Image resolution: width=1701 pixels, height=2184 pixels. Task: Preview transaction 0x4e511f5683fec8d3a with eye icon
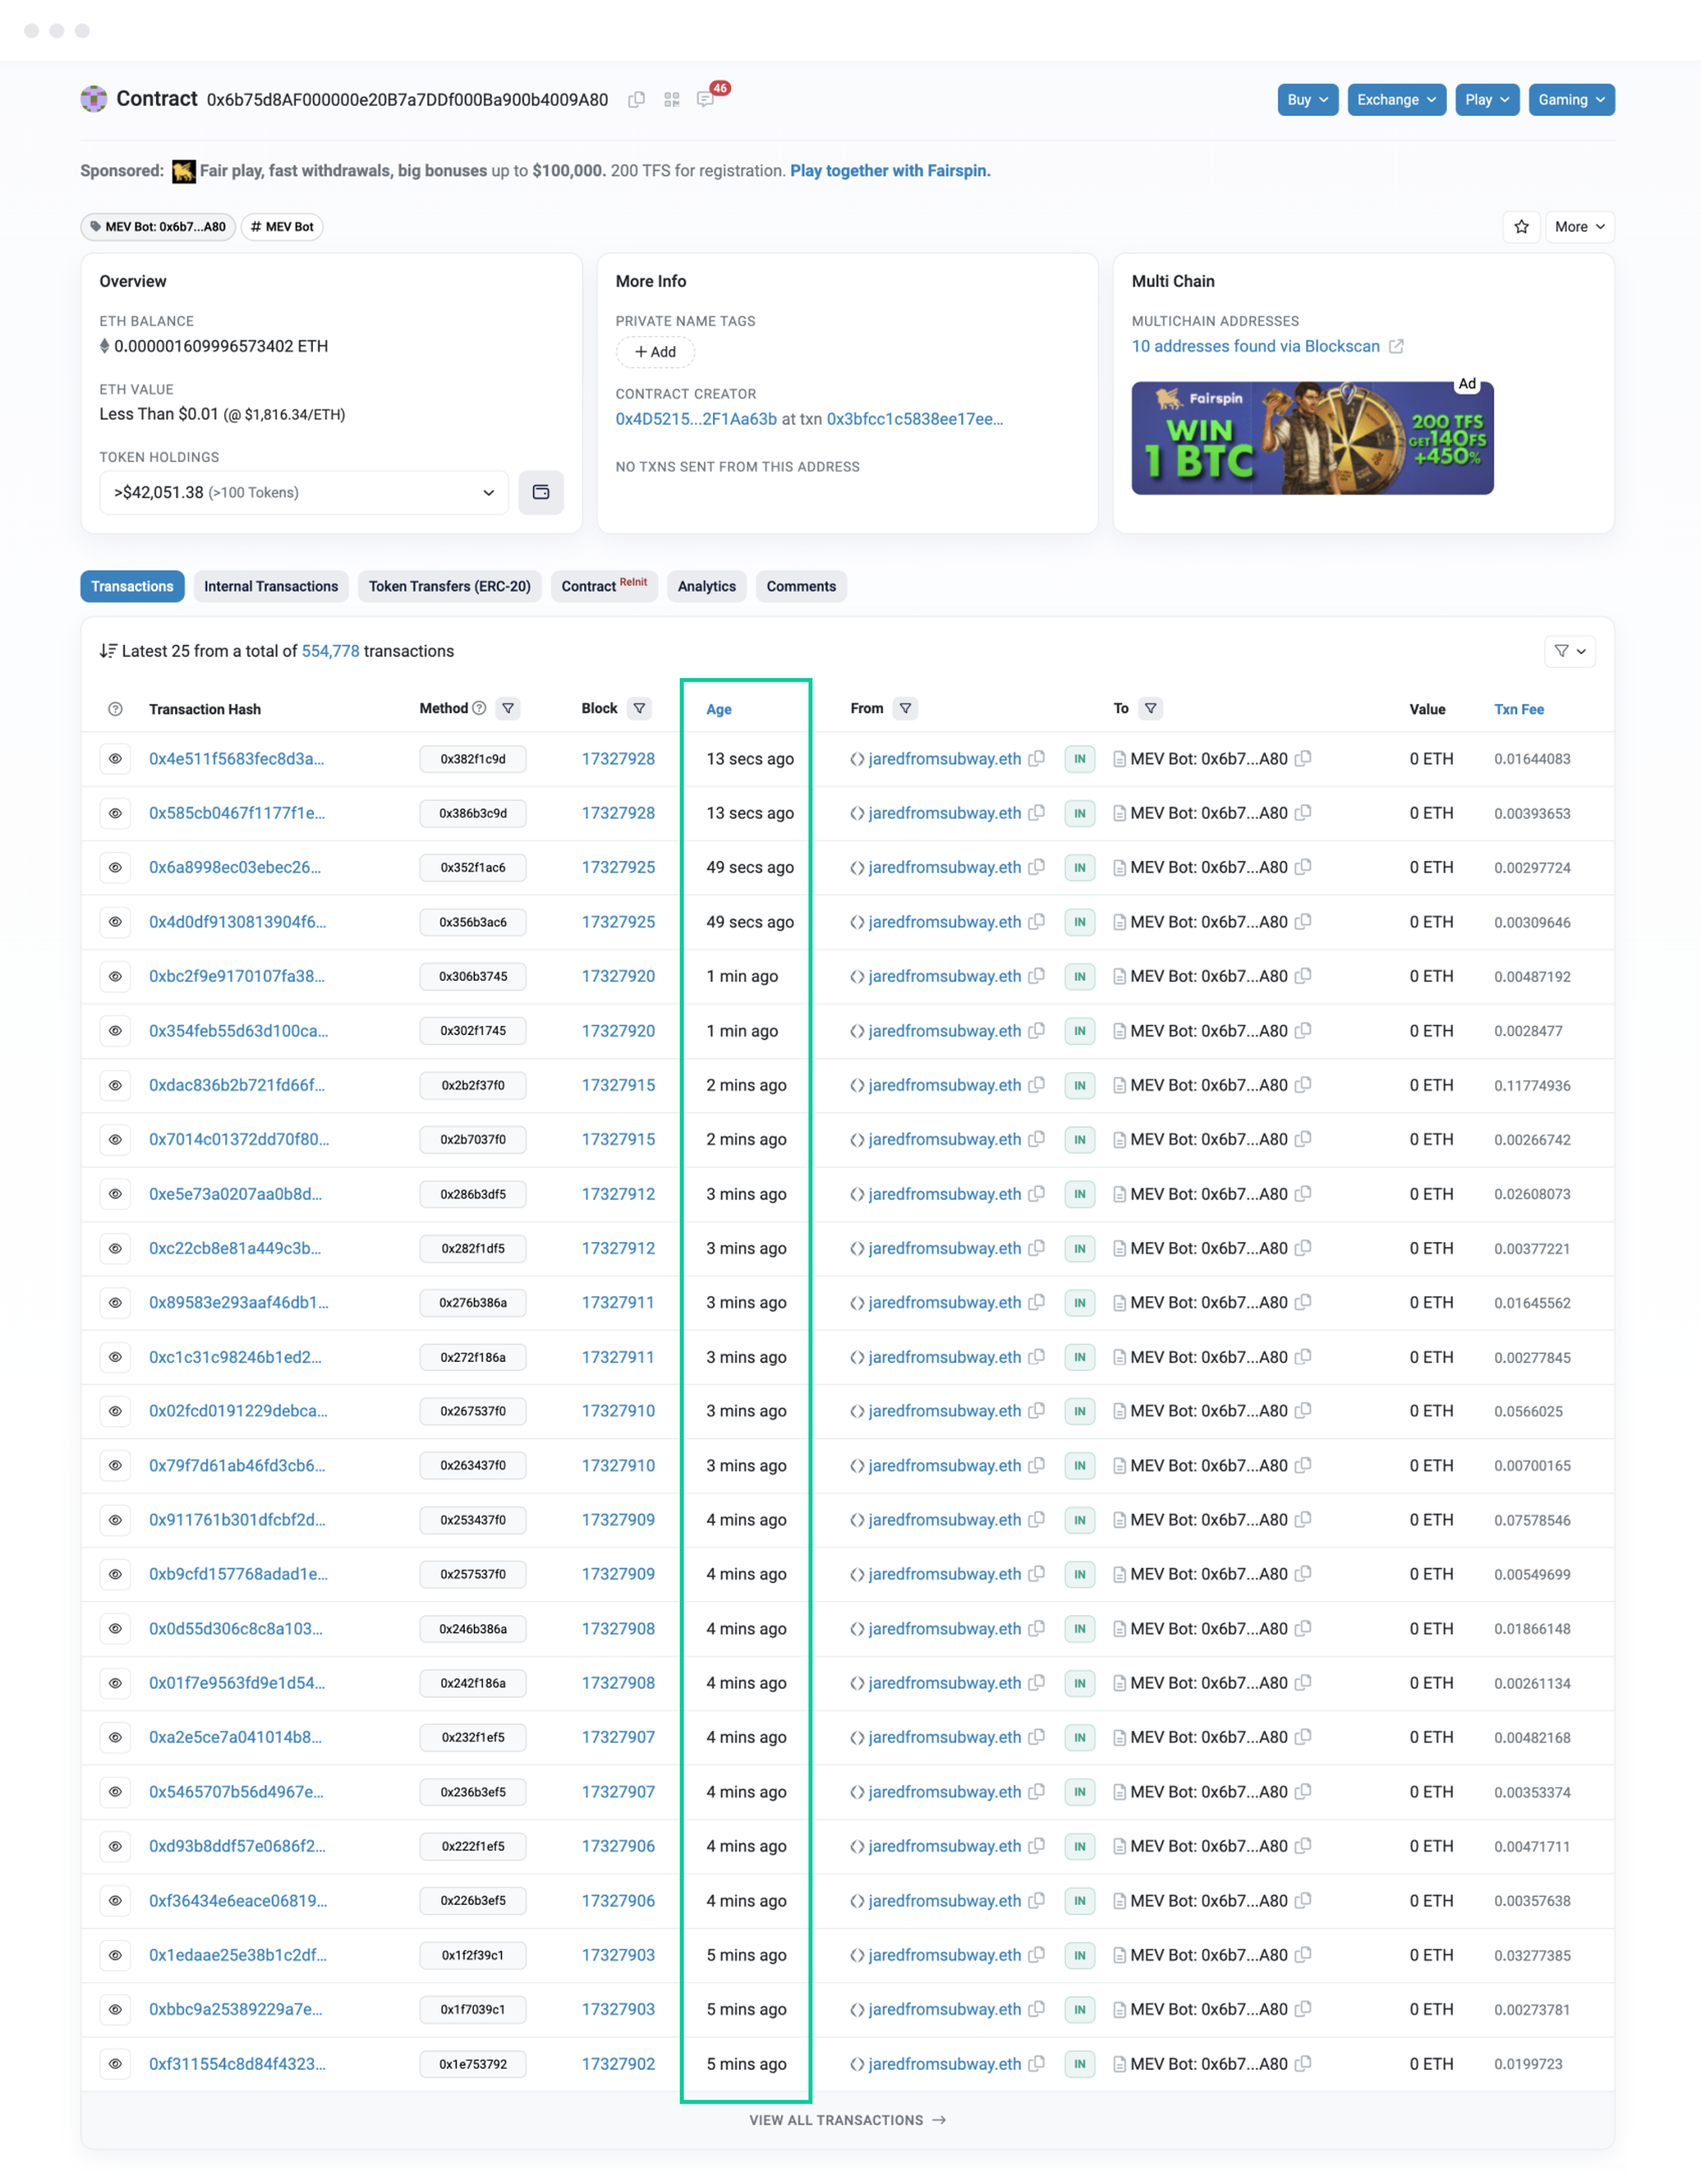click(115, 759)
